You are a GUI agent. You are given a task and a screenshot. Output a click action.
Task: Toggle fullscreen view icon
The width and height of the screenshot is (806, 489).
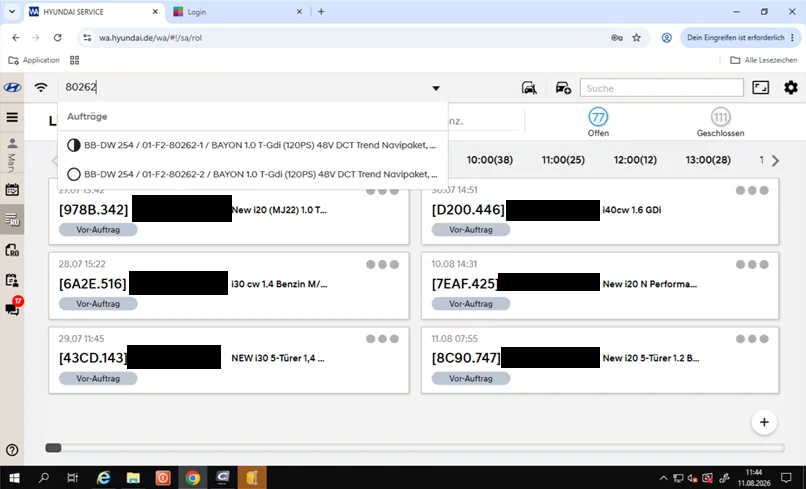coord(760,87)
